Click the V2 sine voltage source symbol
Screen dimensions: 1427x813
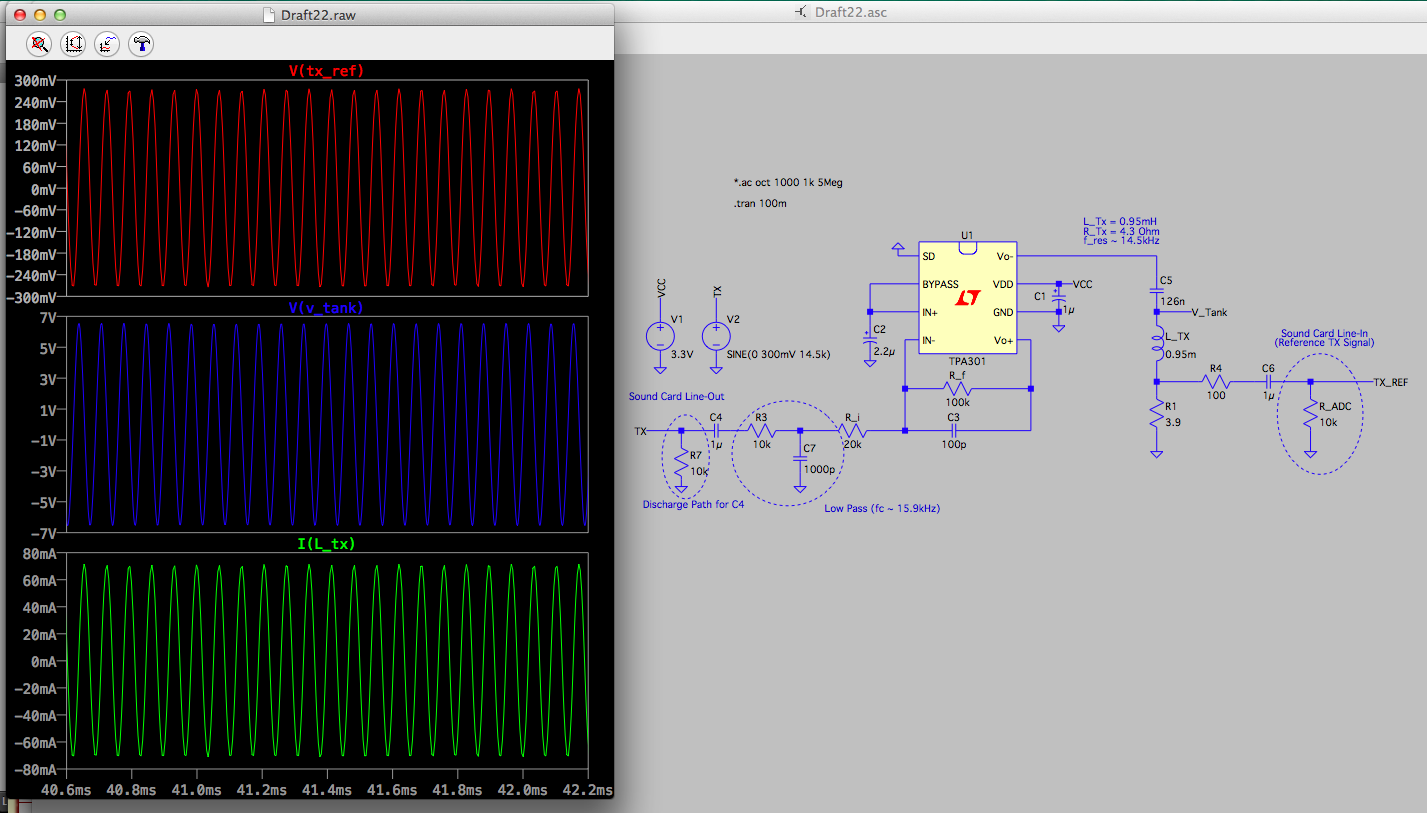click(716, 335)
